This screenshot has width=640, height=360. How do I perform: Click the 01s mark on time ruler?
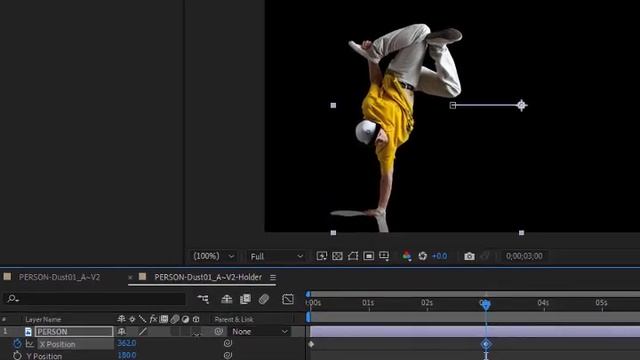[368, 303]
